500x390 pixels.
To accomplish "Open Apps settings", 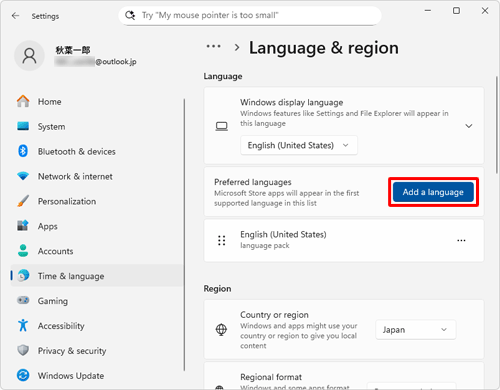I will pyautogui.click(x=97, y=226).
